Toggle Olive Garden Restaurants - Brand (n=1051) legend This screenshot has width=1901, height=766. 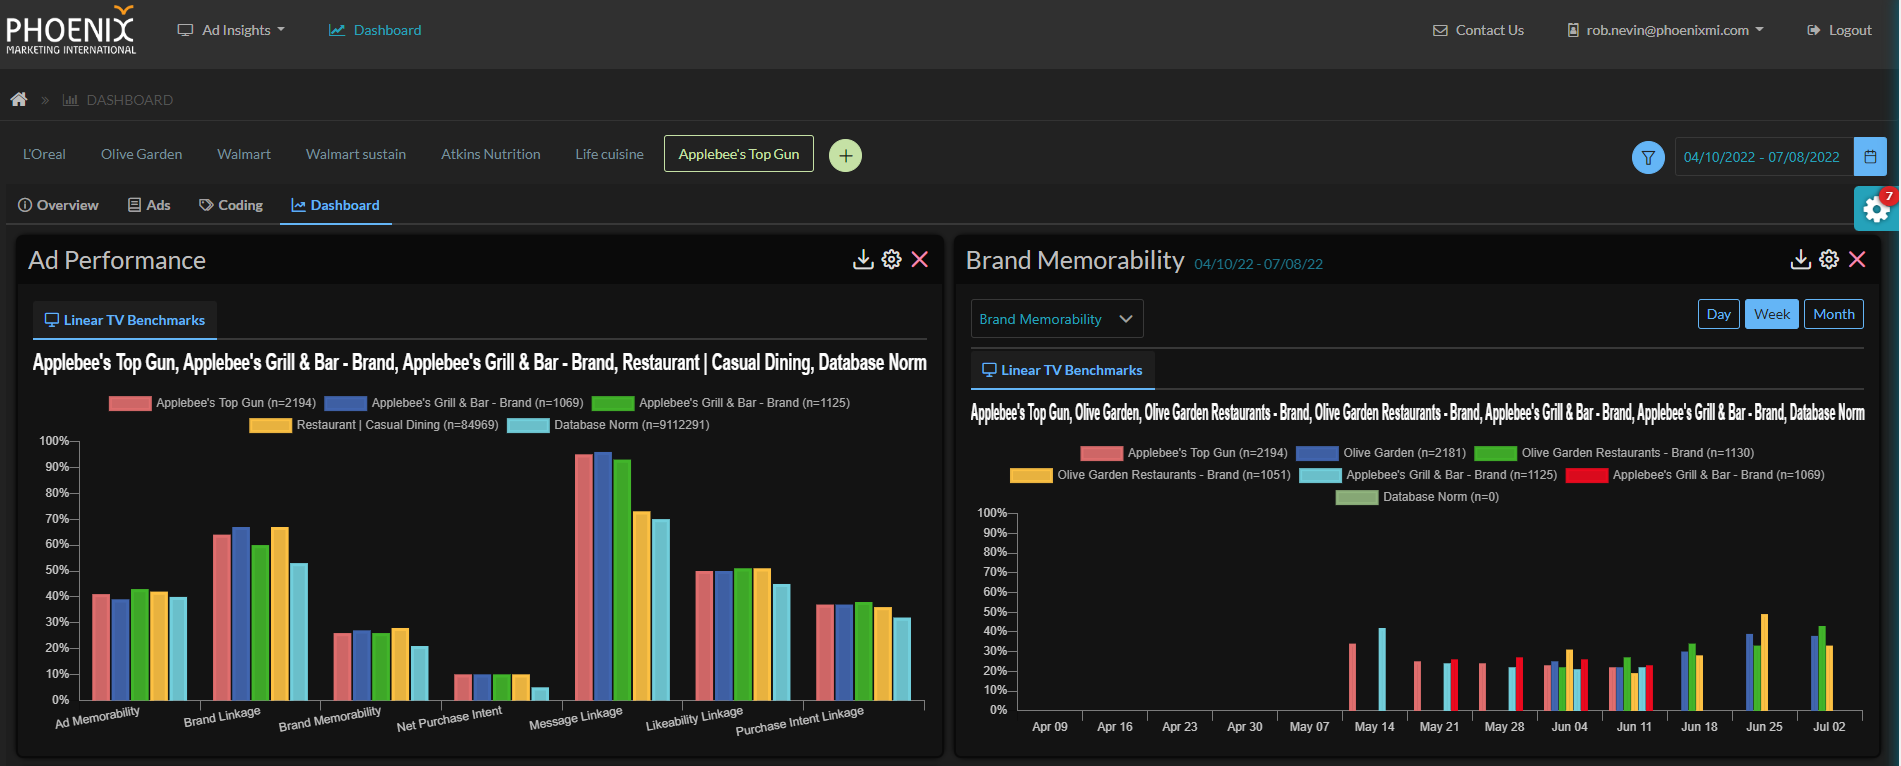tap(1150, 475)
